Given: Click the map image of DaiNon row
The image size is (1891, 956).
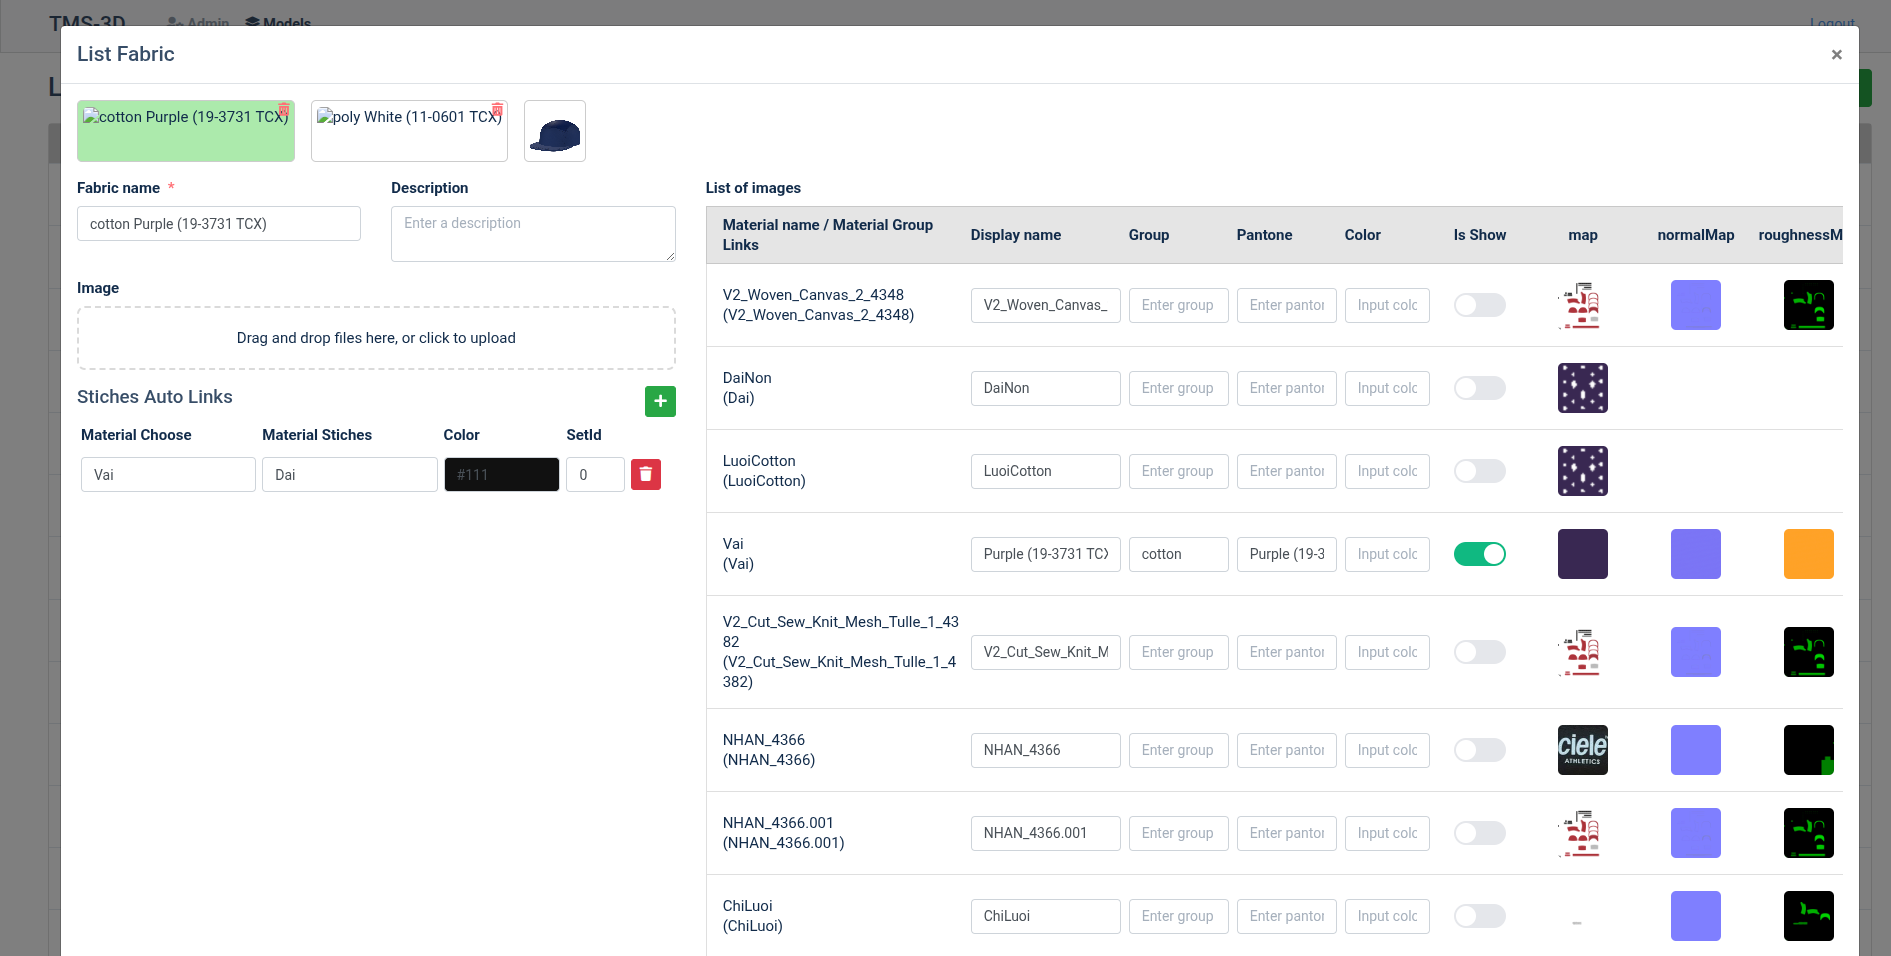Looking at the screenshot, I should tap(1582, 388).
